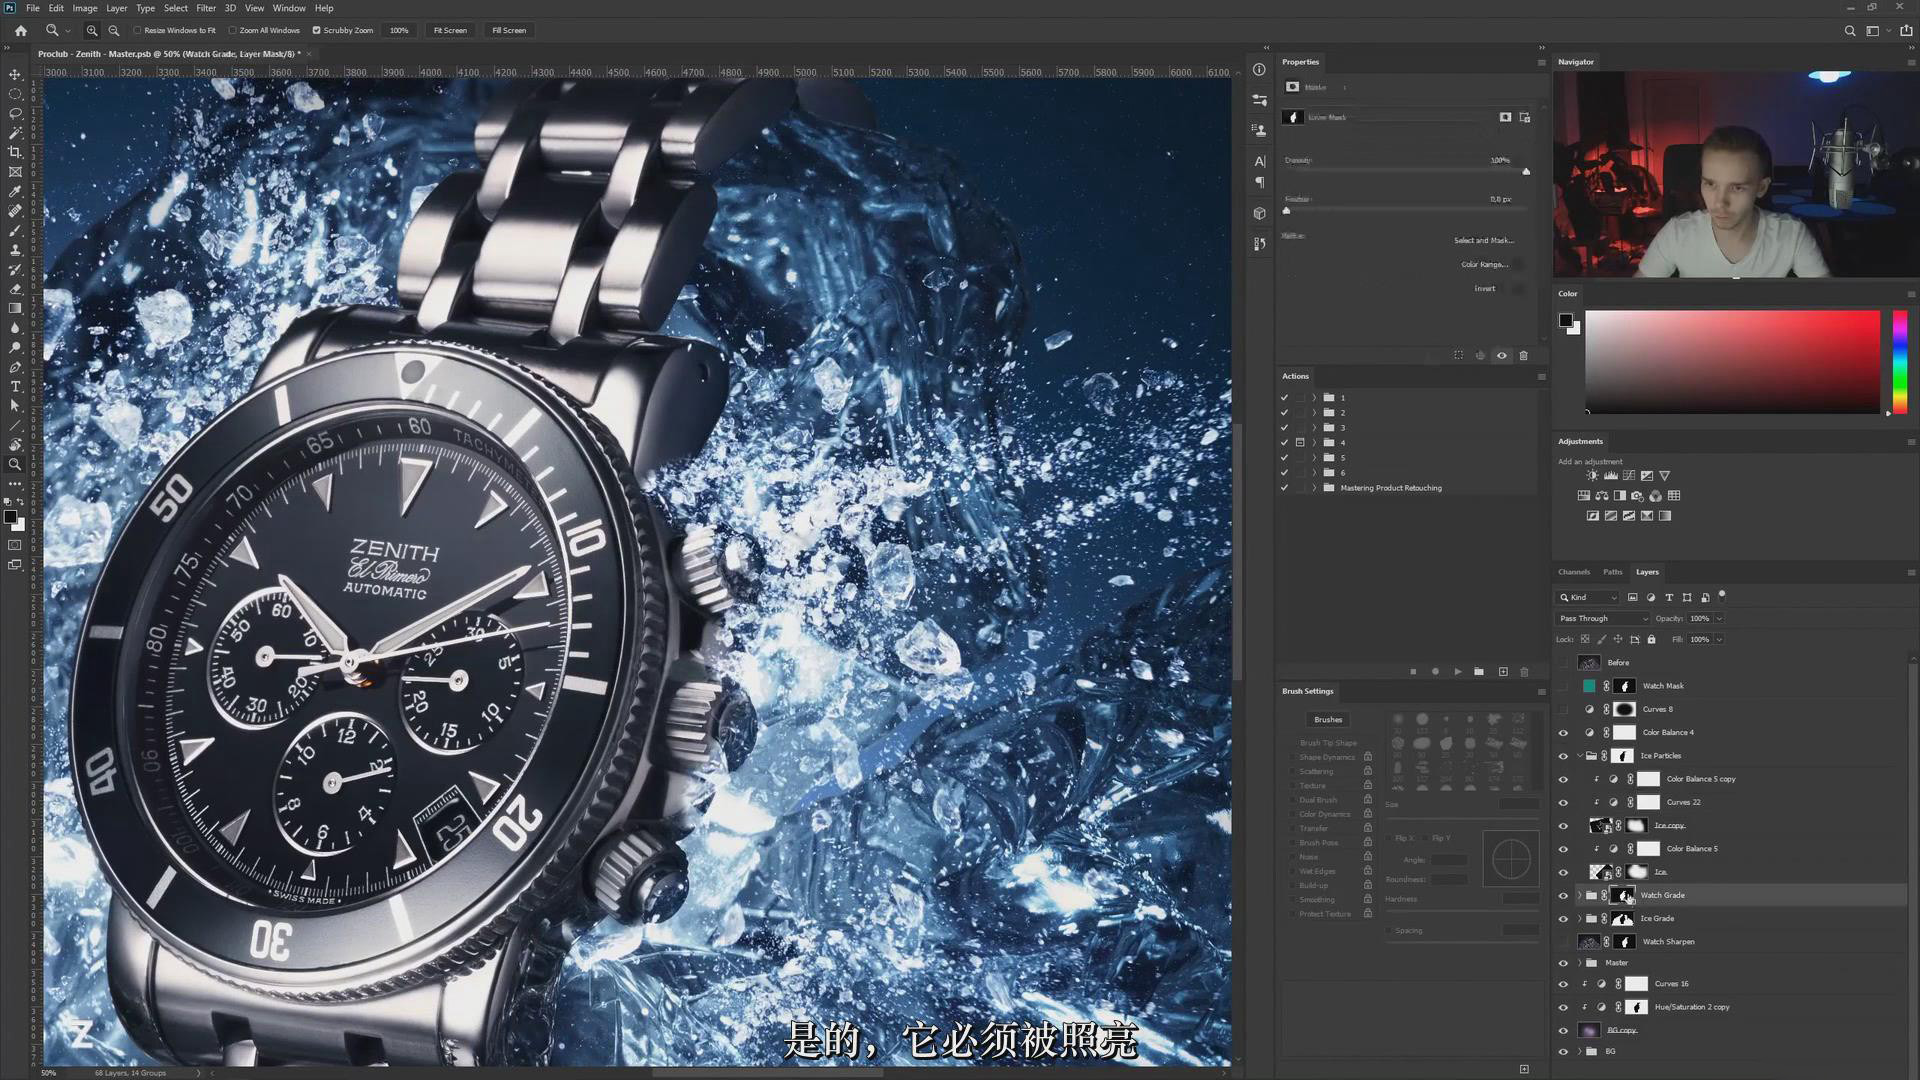The image size is (1920, 1080).
Task: Disable the Scrubby Zoom checkbox
Action: [x=317, y=31]
